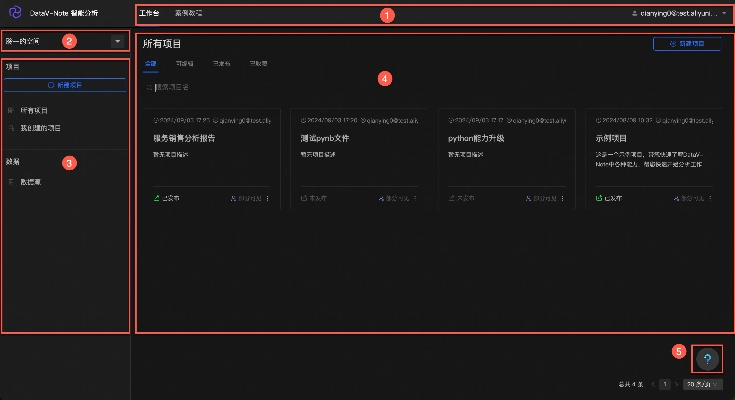The image size is (735, 400).
Task: Select the 全部 project filter tab
Action: [150, 64]
